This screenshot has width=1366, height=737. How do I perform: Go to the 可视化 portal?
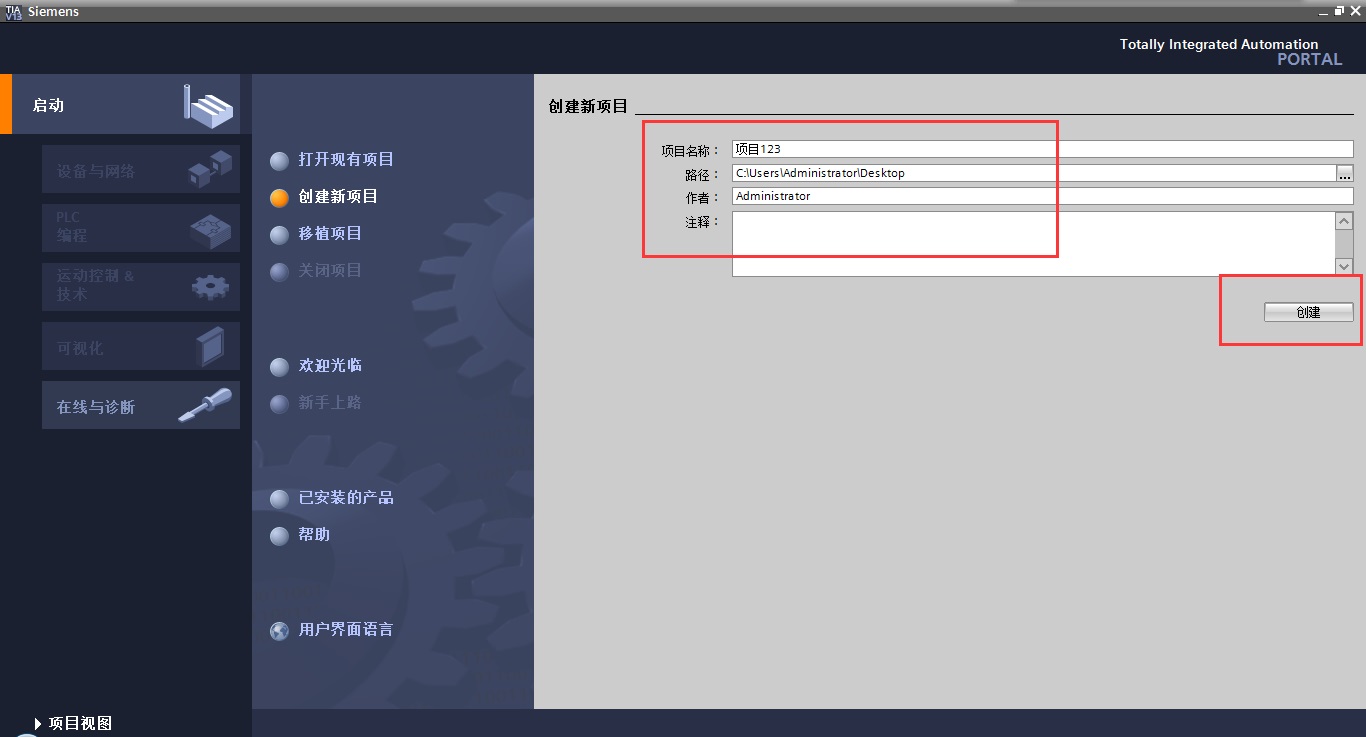coord(141,346)
